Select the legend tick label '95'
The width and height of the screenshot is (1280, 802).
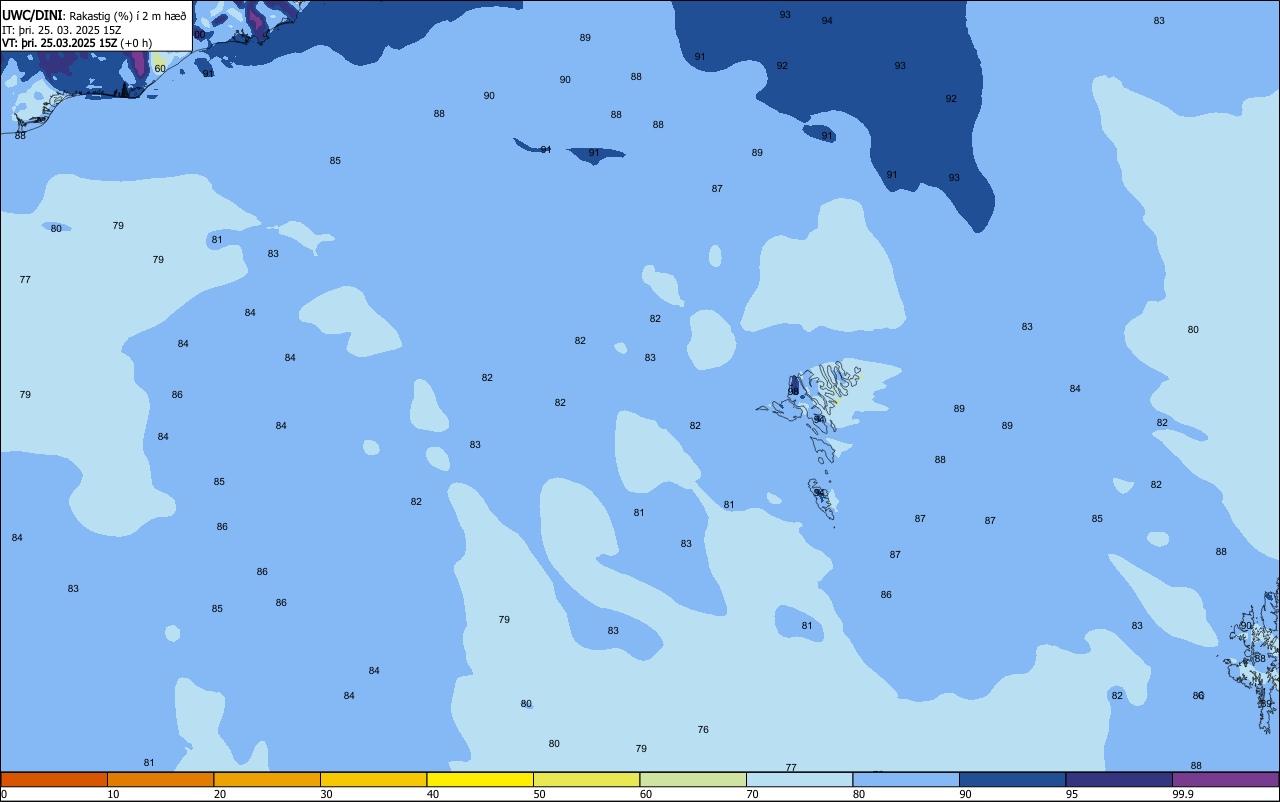tap(1072, 794)
